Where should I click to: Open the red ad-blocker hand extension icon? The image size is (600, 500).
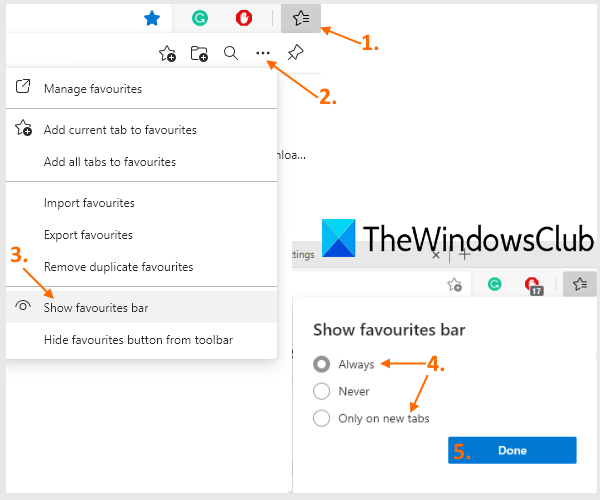244,18
